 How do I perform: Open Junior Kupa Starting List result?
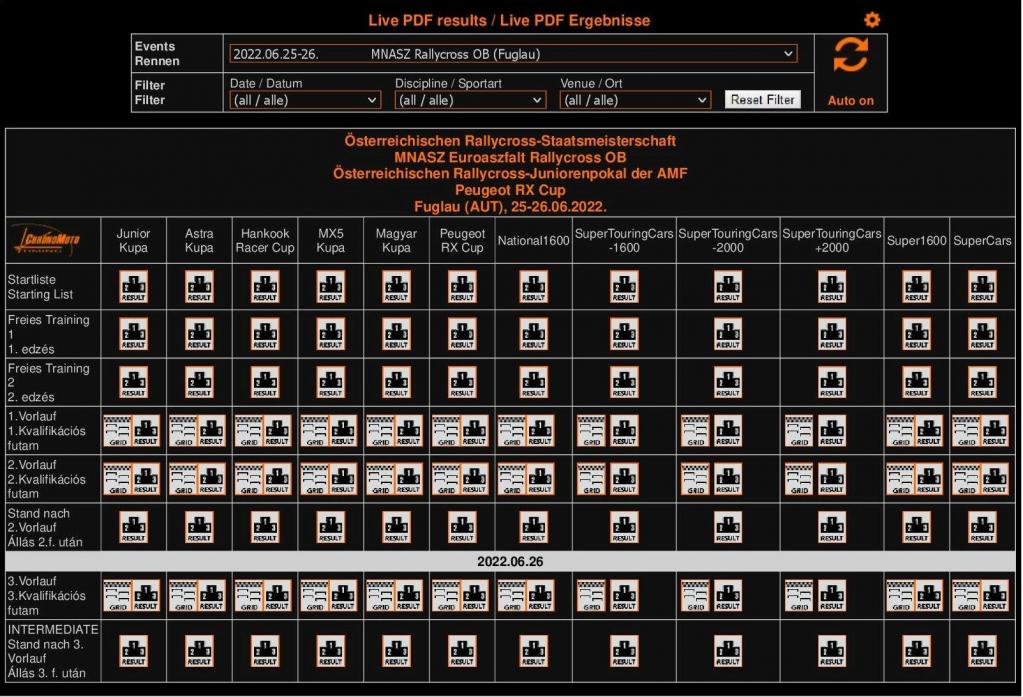point(133,286)
